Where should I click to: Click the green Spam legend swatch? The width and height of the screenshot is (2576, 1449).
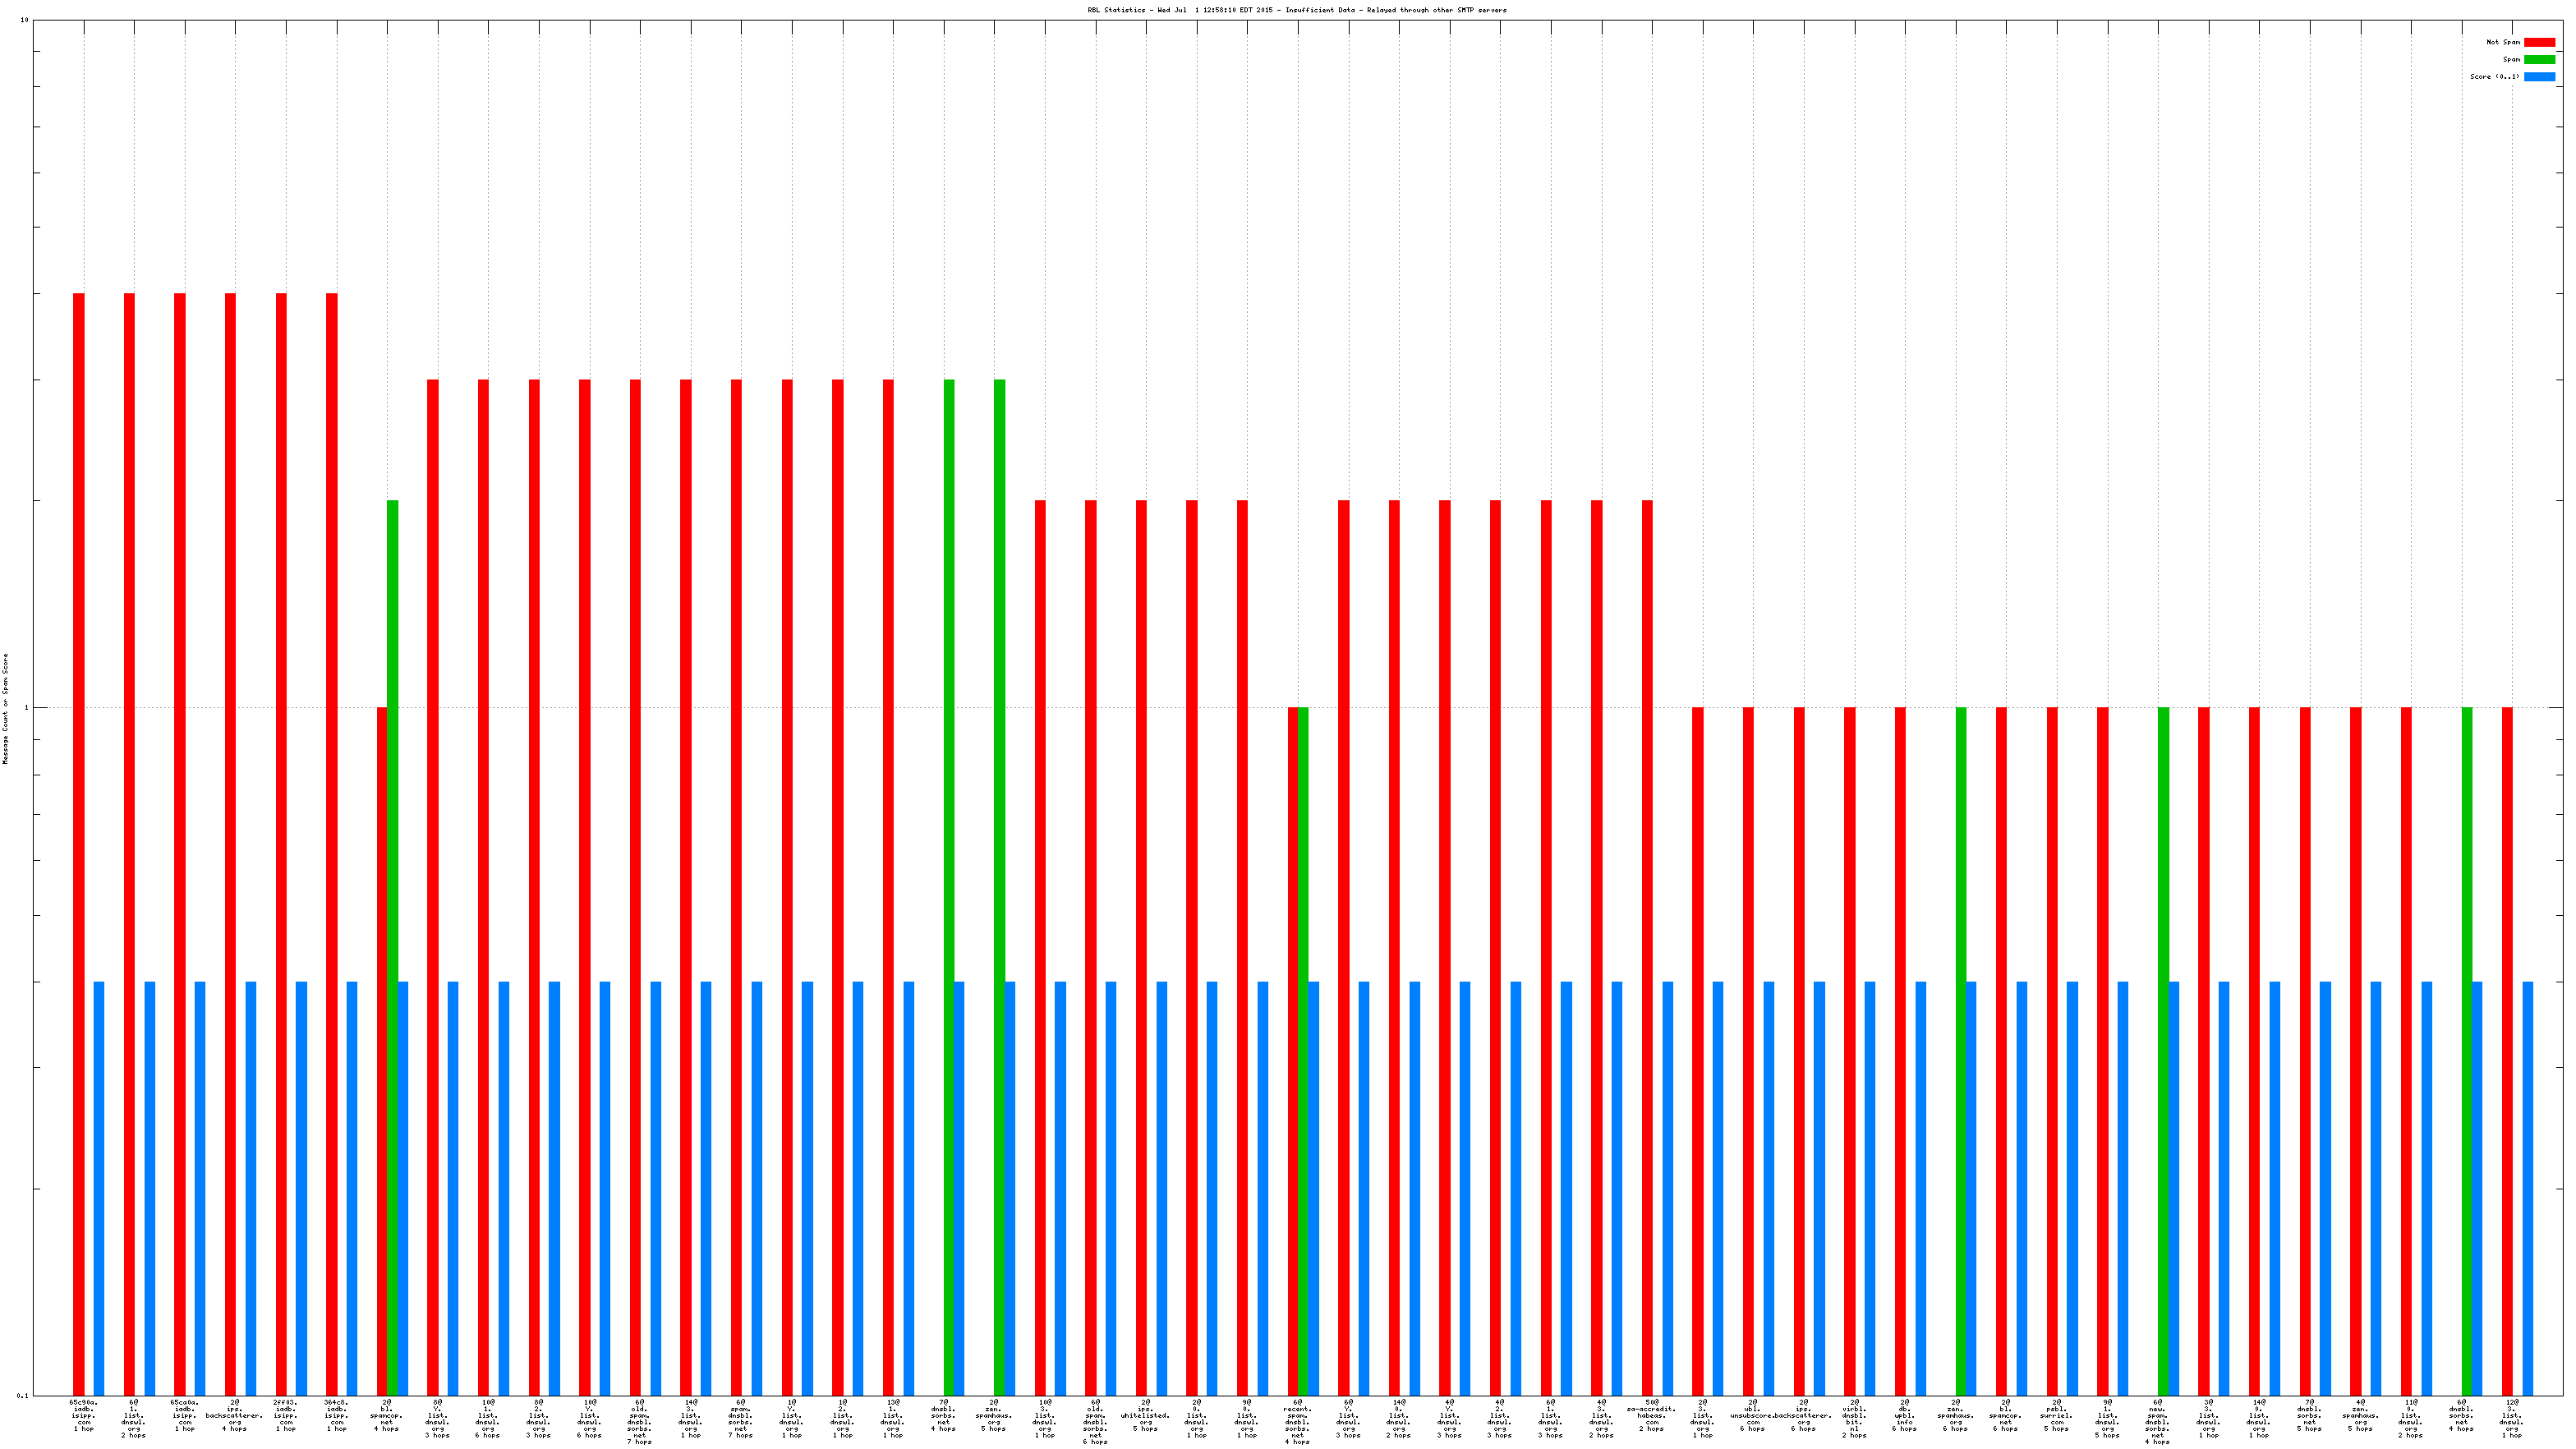pos(2539,59)
